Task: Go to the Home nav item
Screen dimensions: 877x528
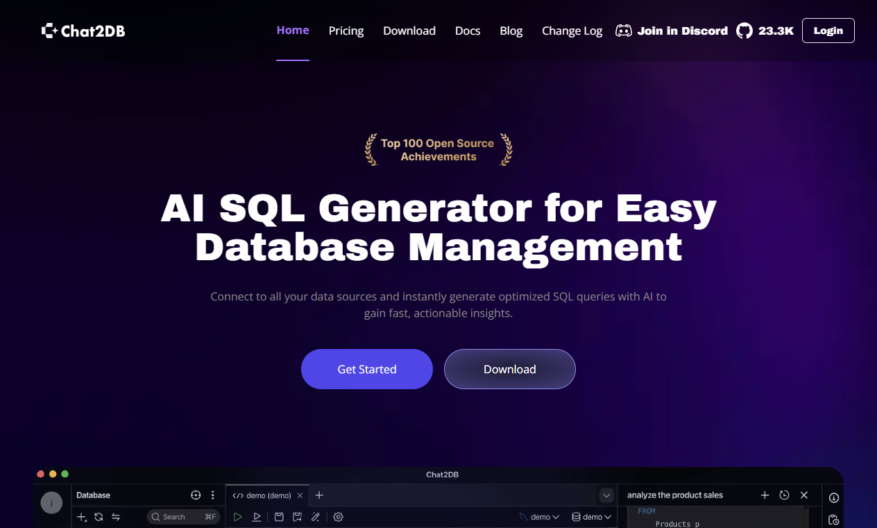Action: coord(293,30)
